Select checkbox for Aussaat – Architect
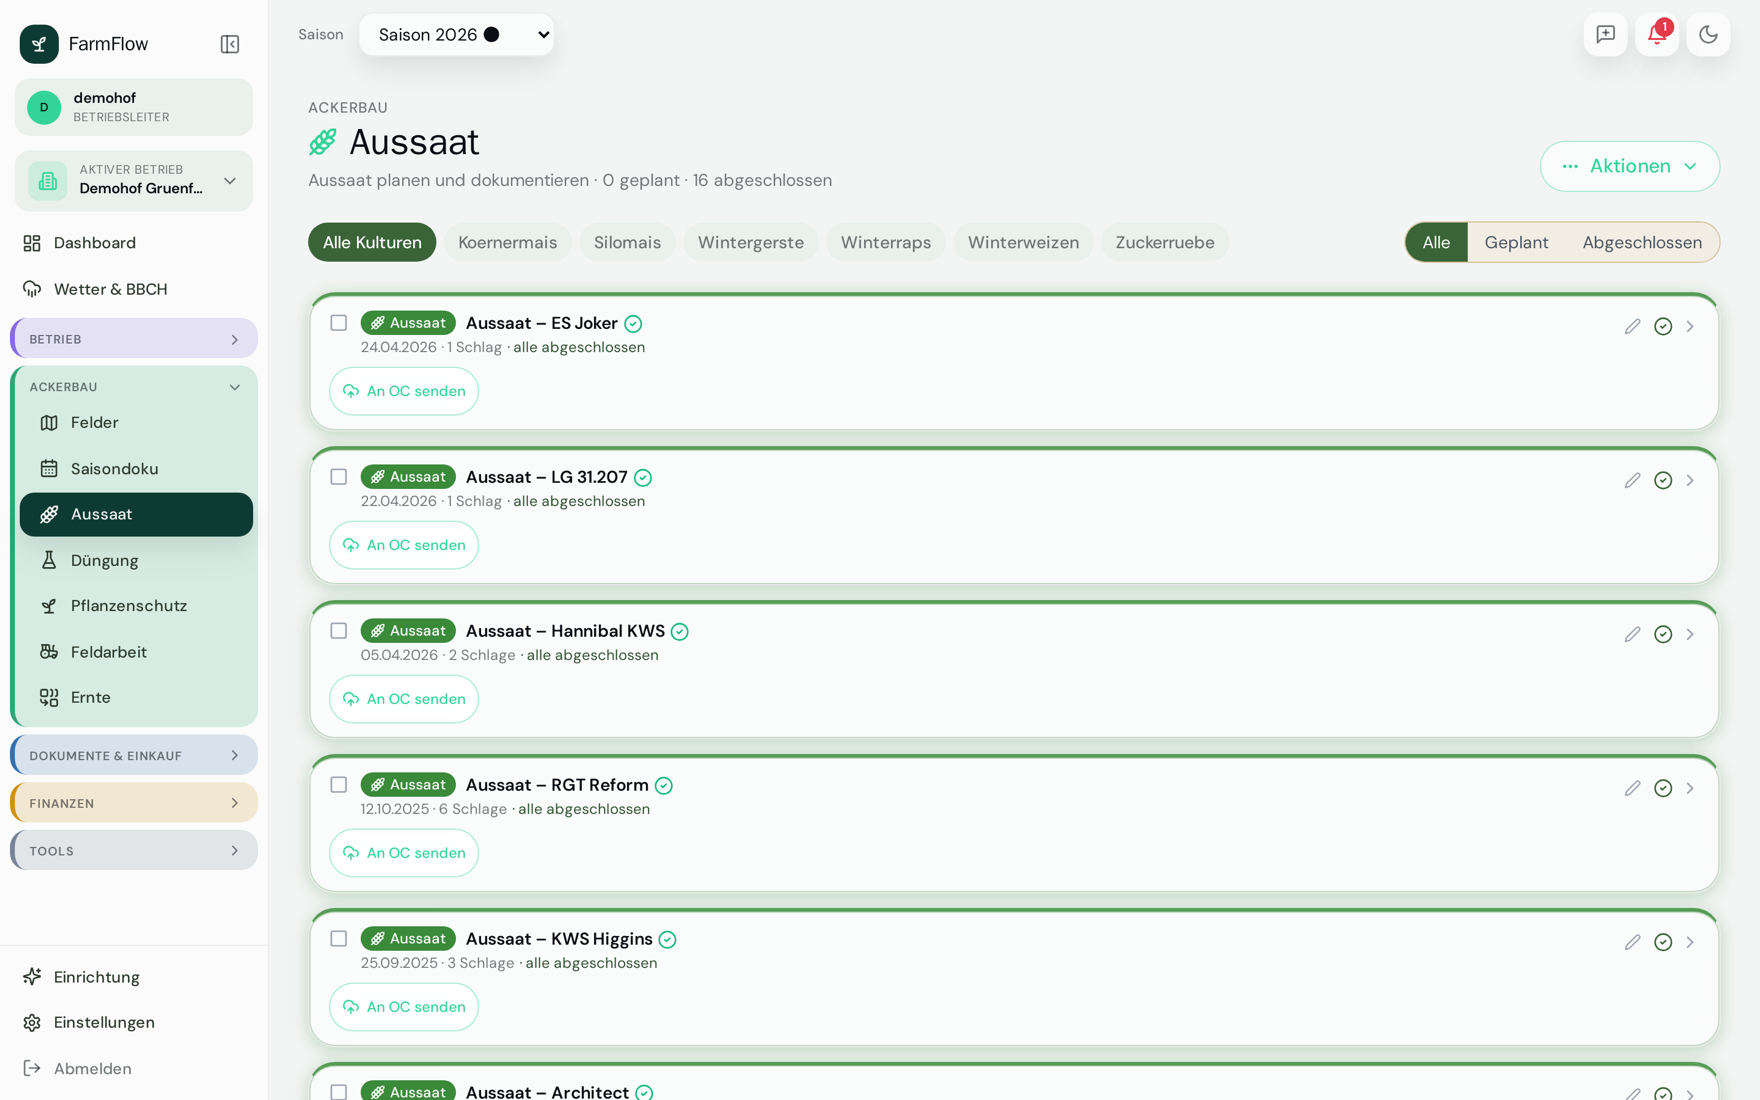 (x=339, y=1092)
